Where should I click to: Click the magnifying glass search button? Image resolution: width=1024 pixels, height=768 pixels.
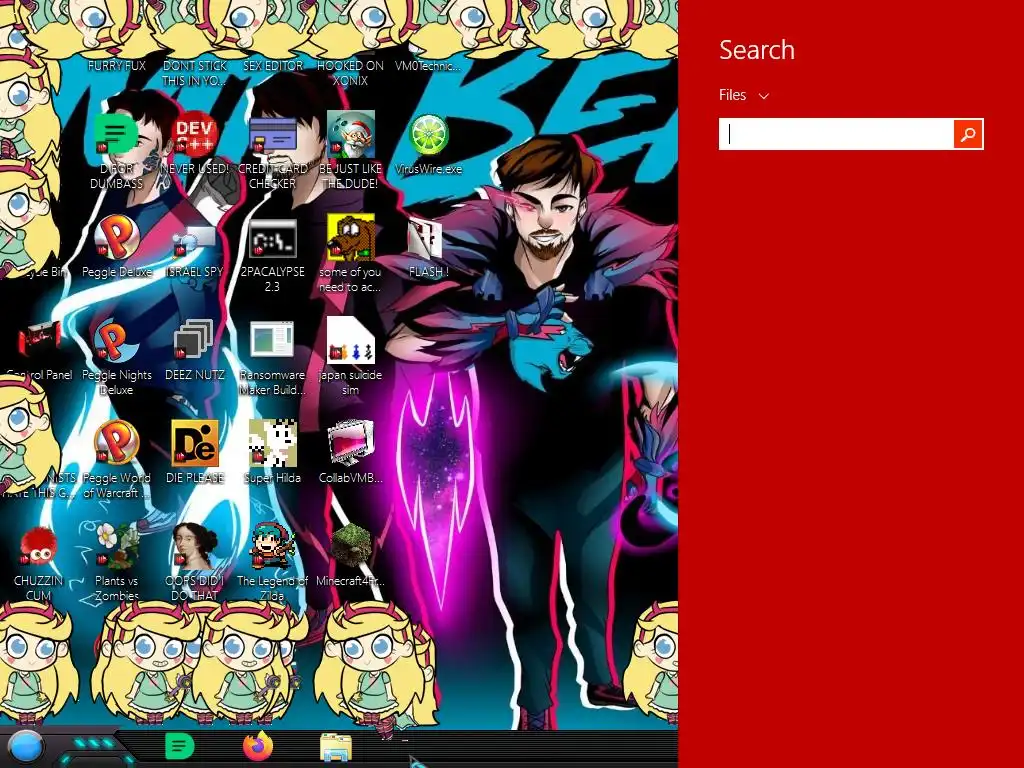tap(968, 134)
